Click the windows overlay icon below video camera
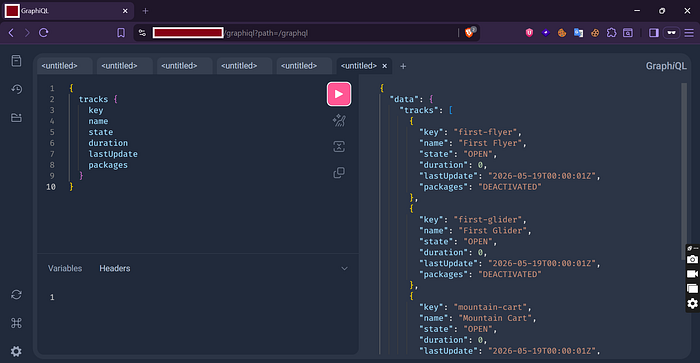Viewport: 700px width, 363px height. click(692, 288)
